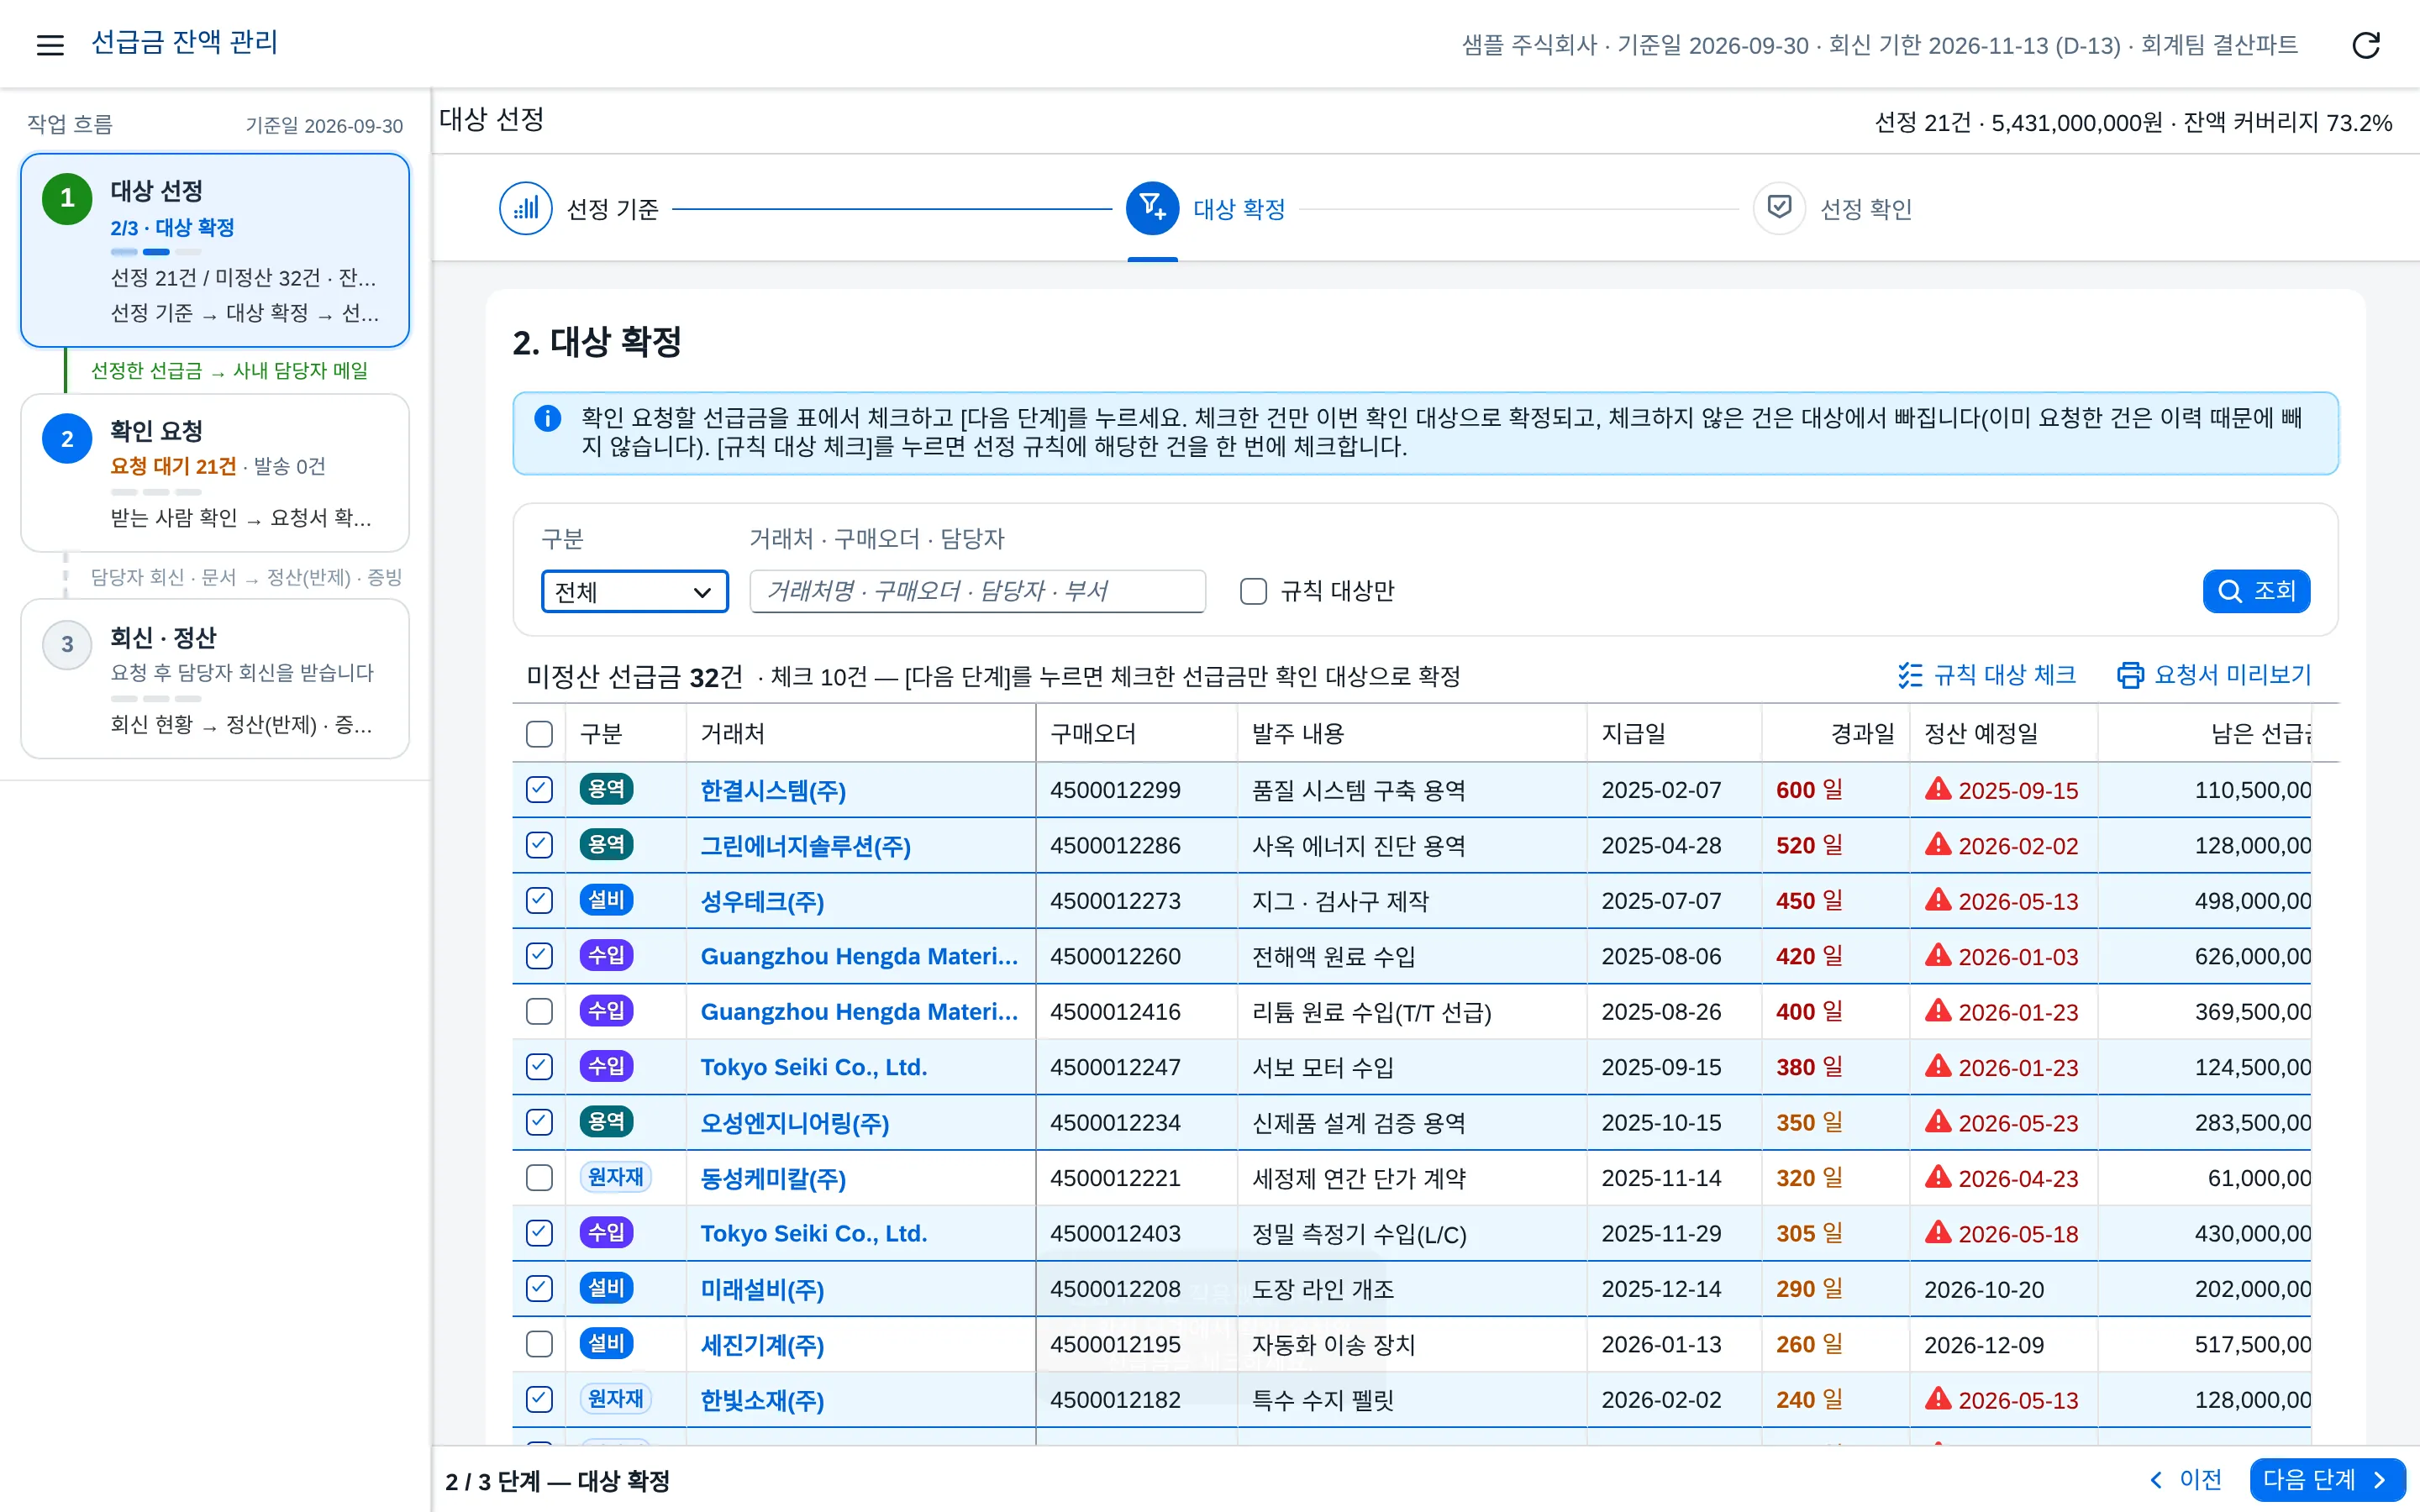2420x1512 pixels.
Task: Open the 오성엔지니어링(주) vendor link
Action: (x=794, y=1122)
